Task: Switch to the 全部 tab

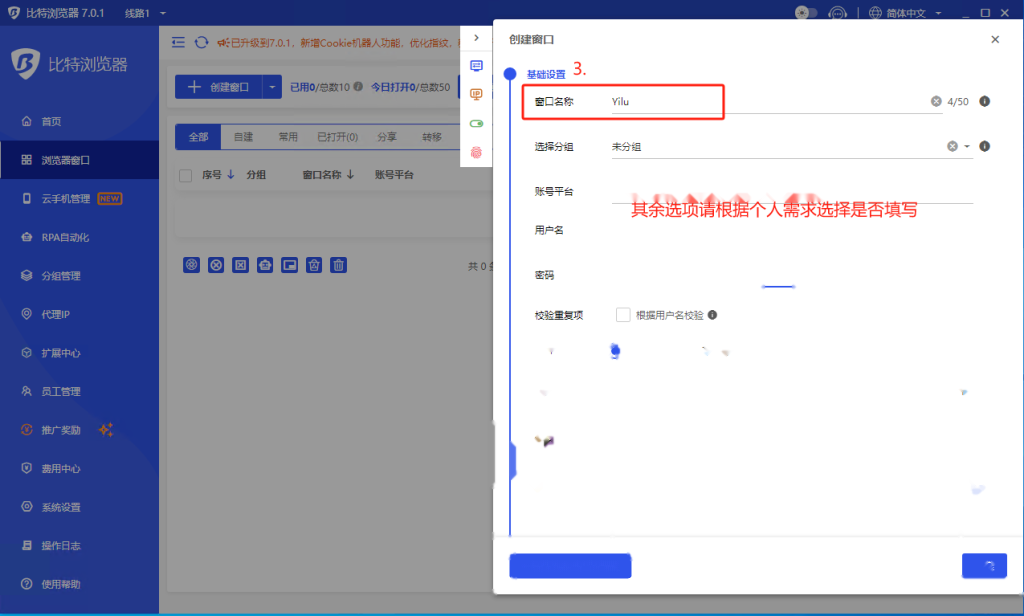Action: click(x=199, y=137)
